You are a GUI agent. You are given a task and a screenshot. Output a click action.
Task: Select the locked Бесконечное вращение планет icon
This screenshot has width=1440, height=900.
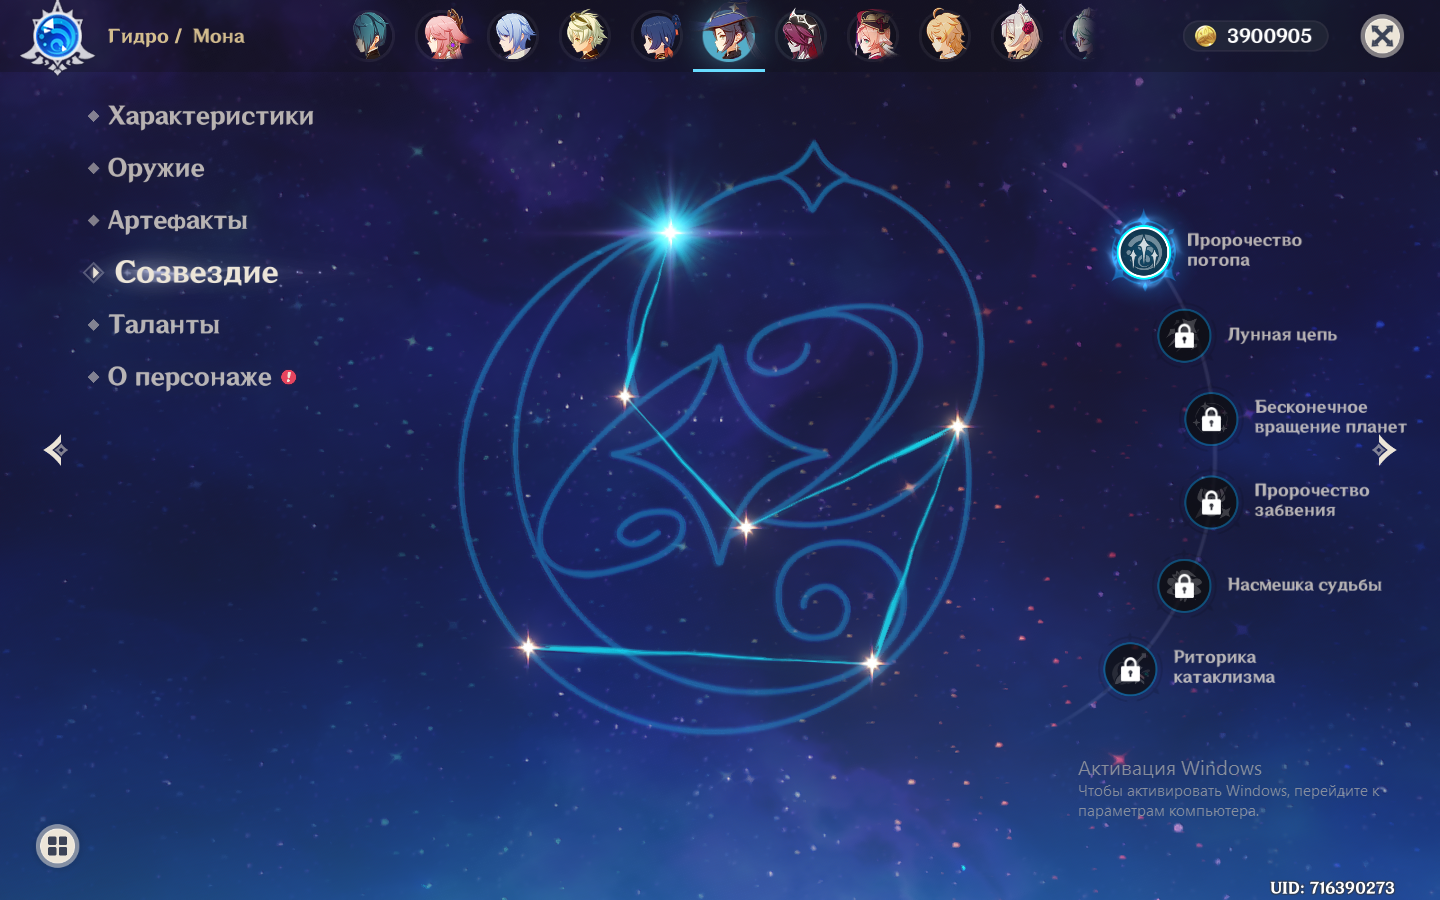point(1211,418)
